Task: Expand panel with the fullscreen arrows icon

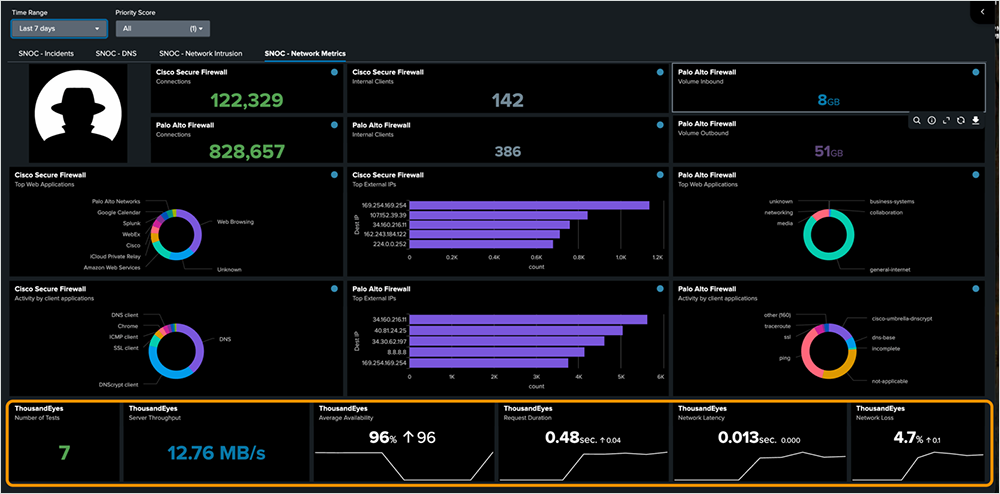Action: 946,120
